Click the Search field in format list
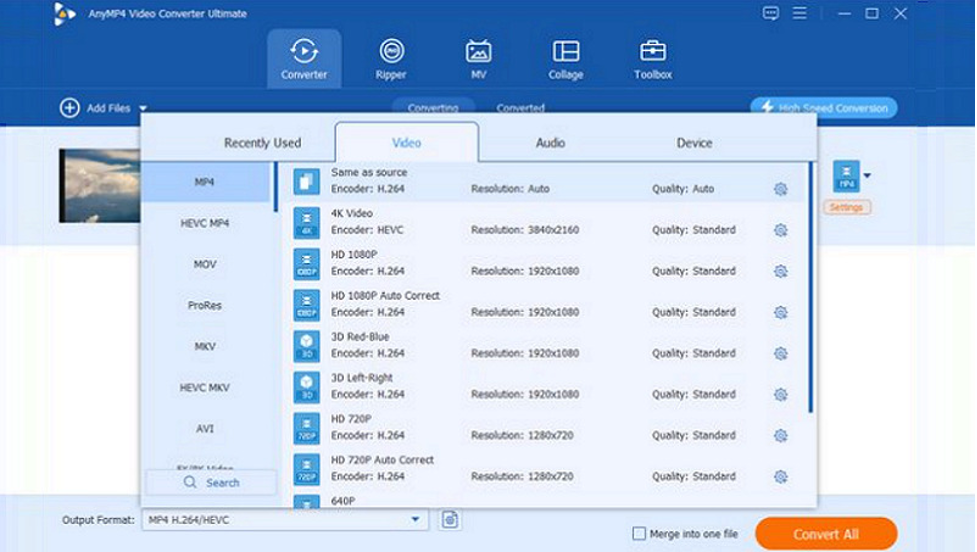The height and width of the screenshot is (552, 977). pyautogui.click(x=211, y=482)
